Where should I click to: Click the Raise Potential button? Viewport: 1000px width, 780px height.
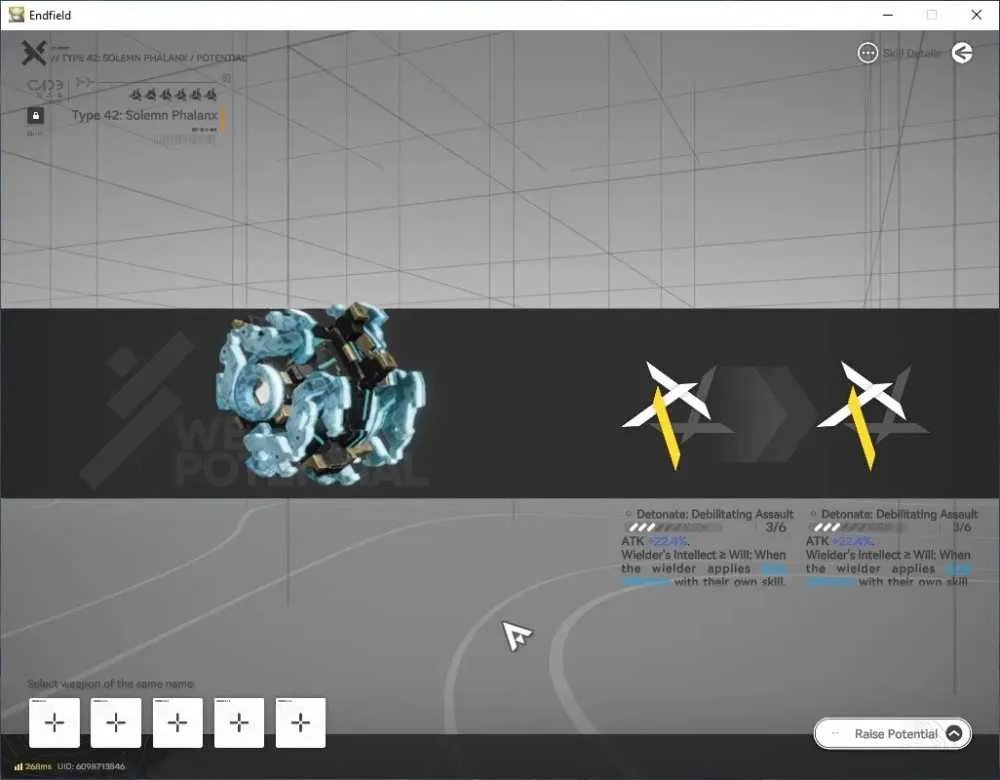892,733
